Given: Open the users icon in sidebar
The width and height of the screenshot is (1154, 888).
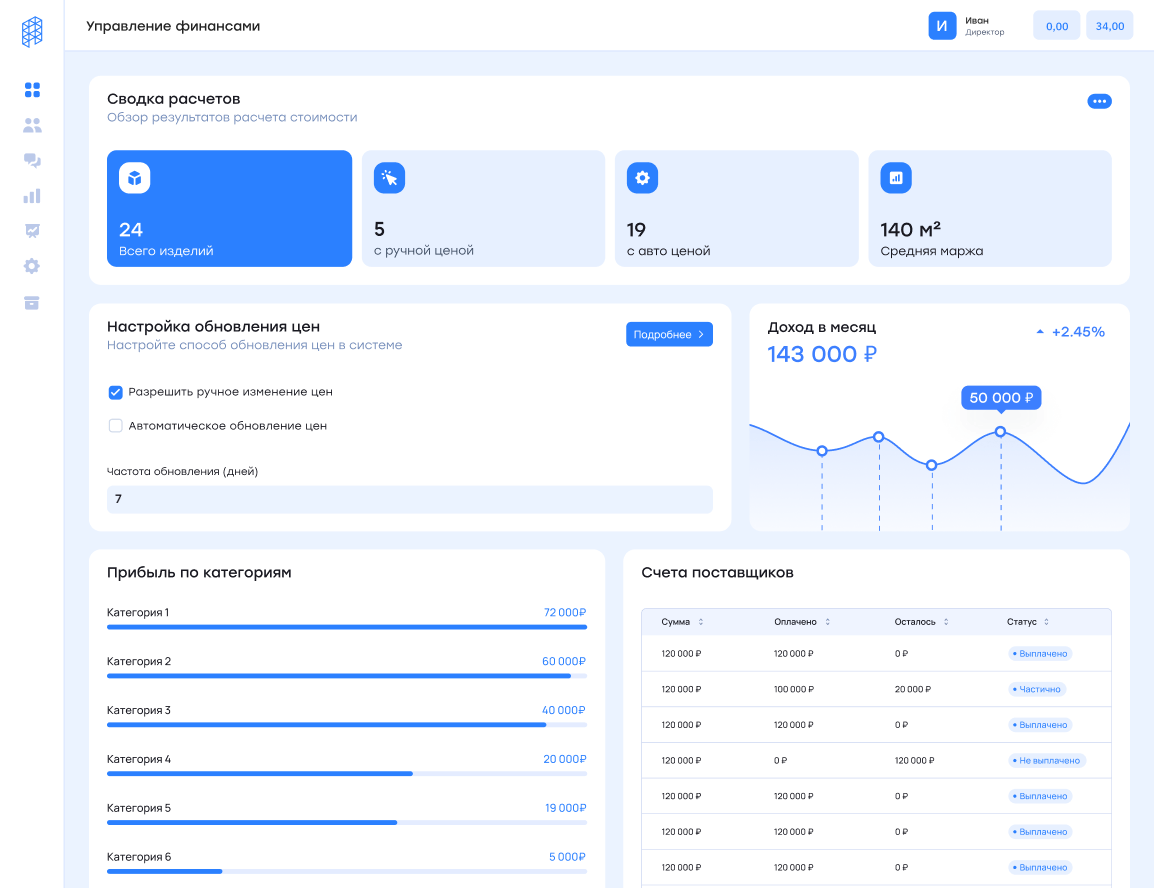Looking at the screenshot, I should pos(32,126).
